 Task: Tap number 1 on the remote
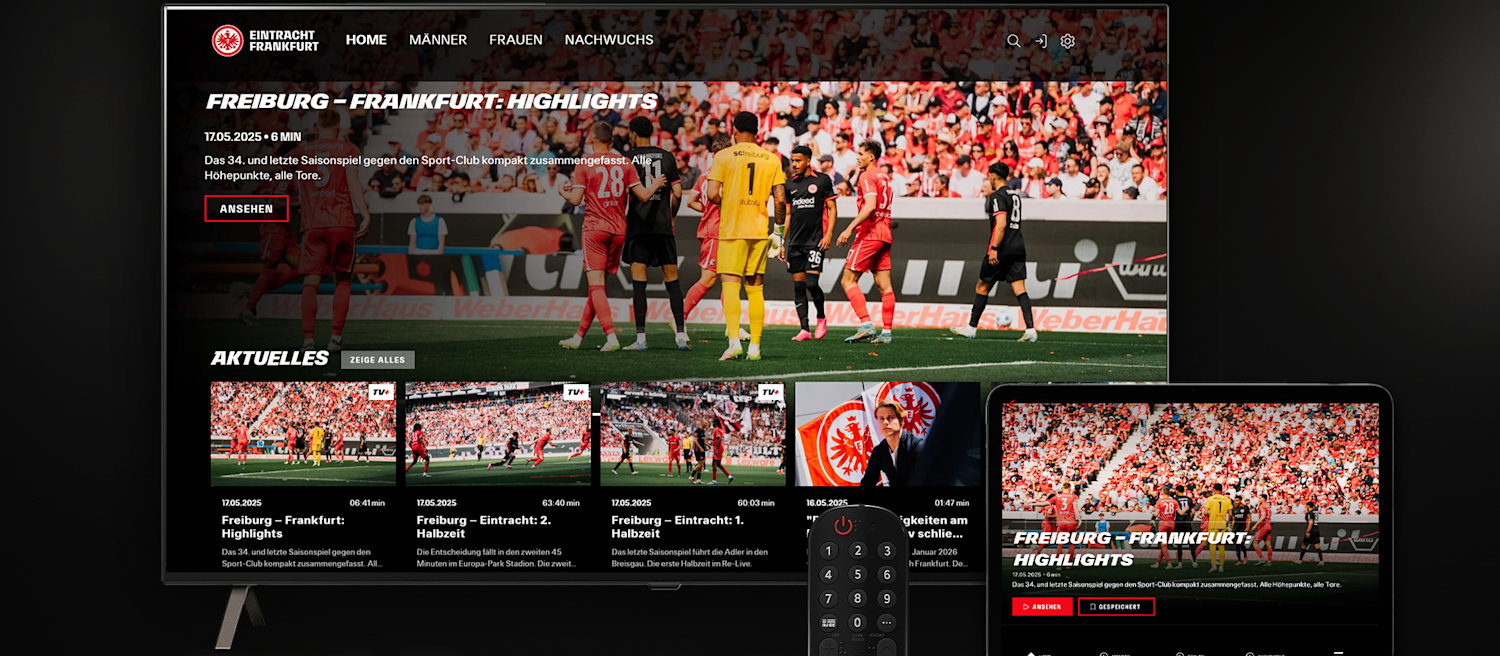click(828, 551)
